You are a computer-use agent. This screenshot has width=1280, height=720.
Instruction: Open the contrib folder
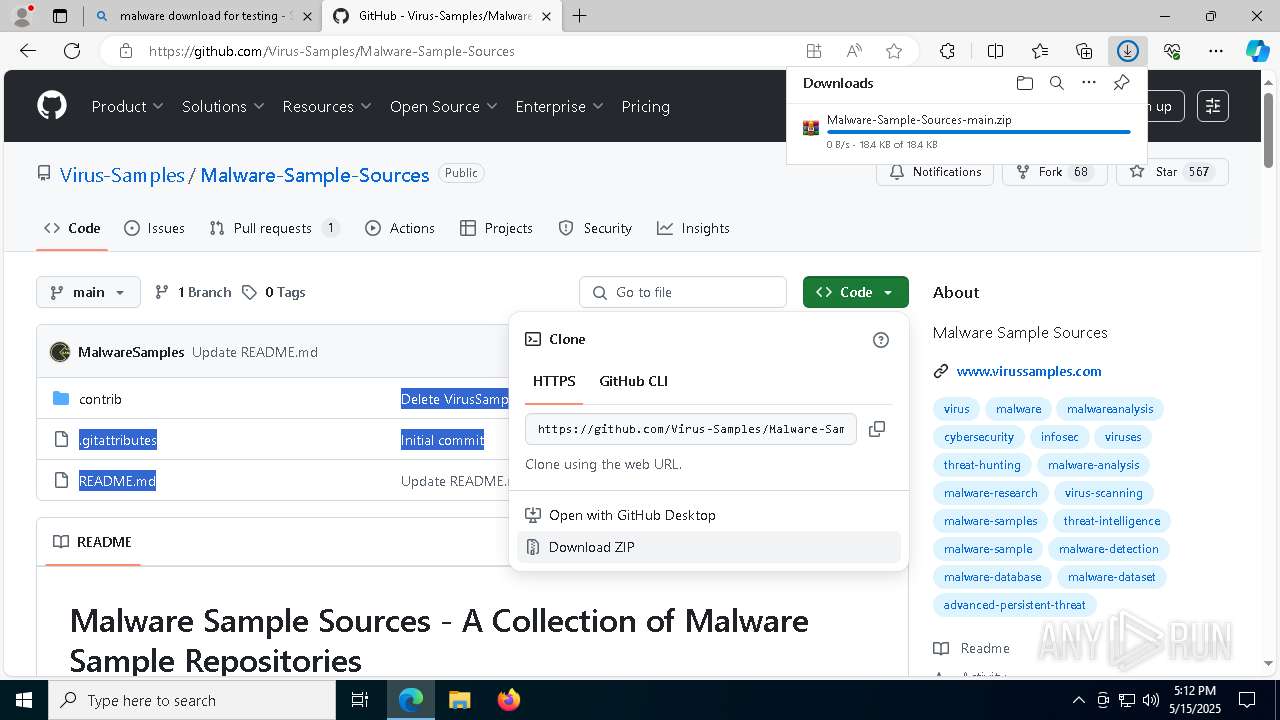click(x=100, y=399)
